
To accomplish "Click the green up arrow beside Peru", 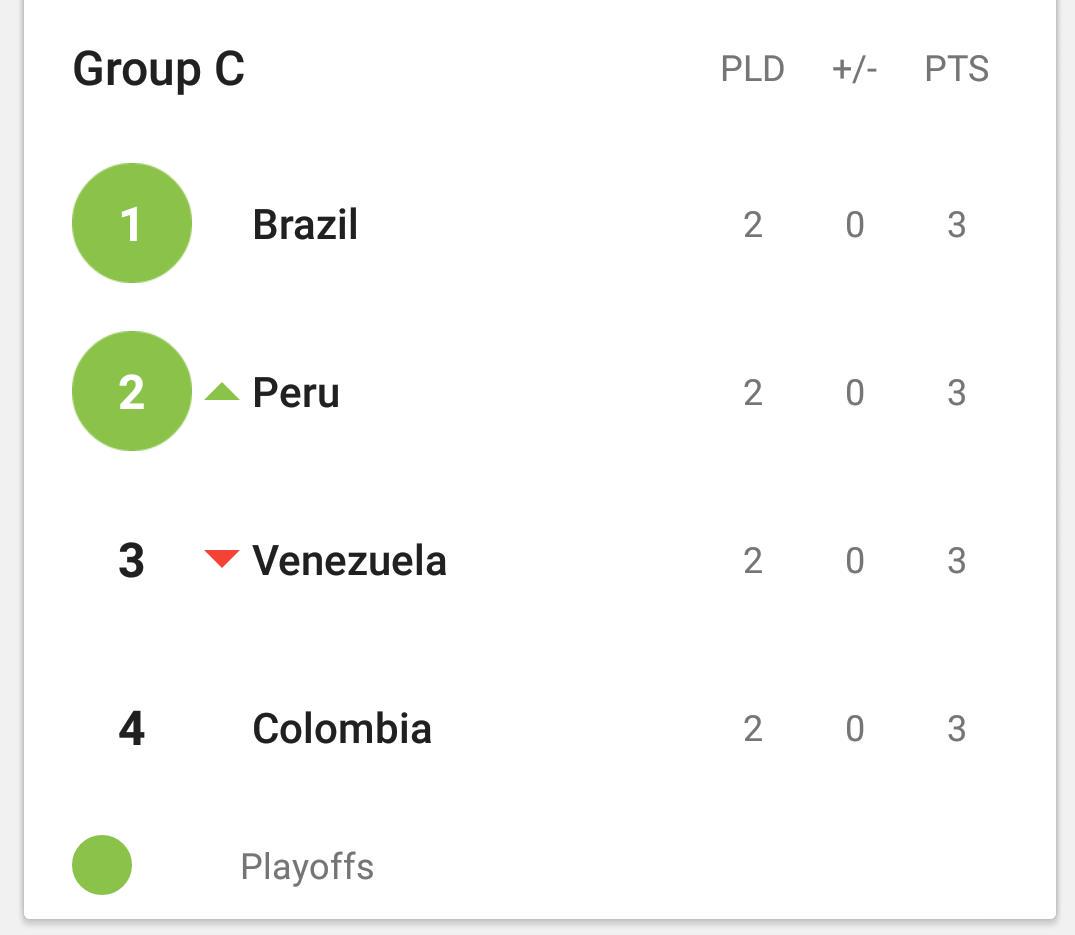I will [x=222, y=392].
